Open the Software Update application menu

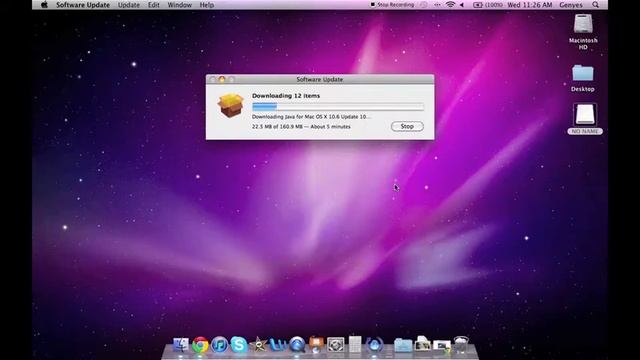click(83, 5)
